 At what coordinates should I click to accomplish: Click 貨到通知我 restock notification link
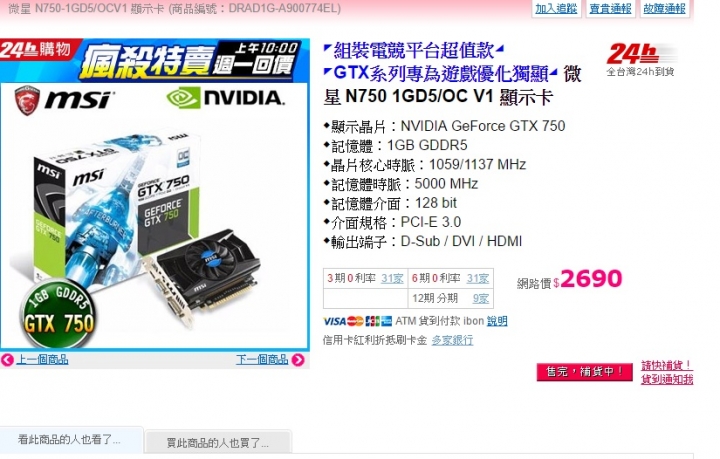[x=667, y=379]
